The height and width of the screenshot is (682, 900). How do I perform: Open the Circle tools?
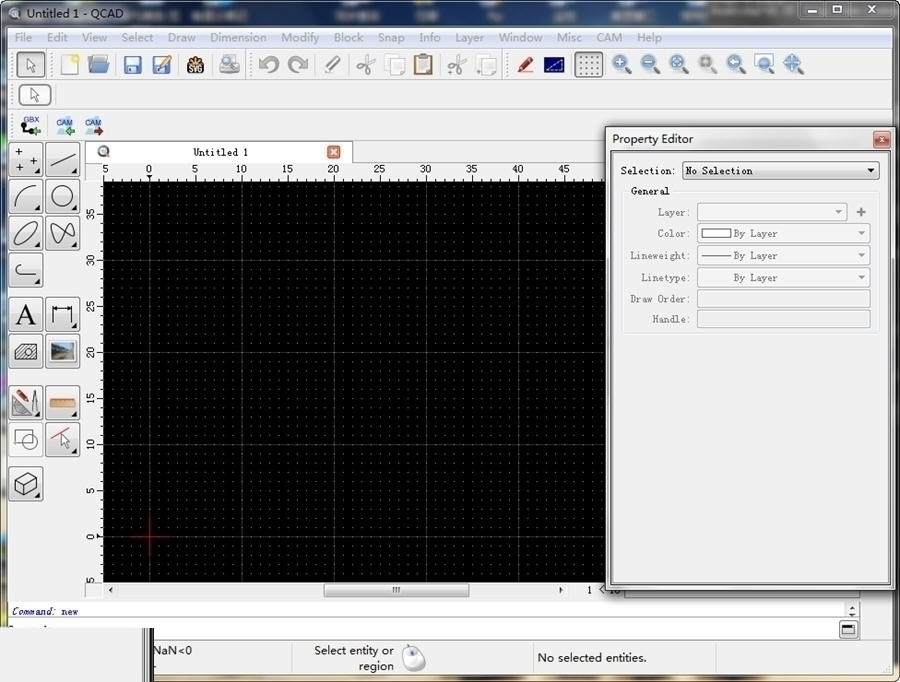click(x=62, y=197)
